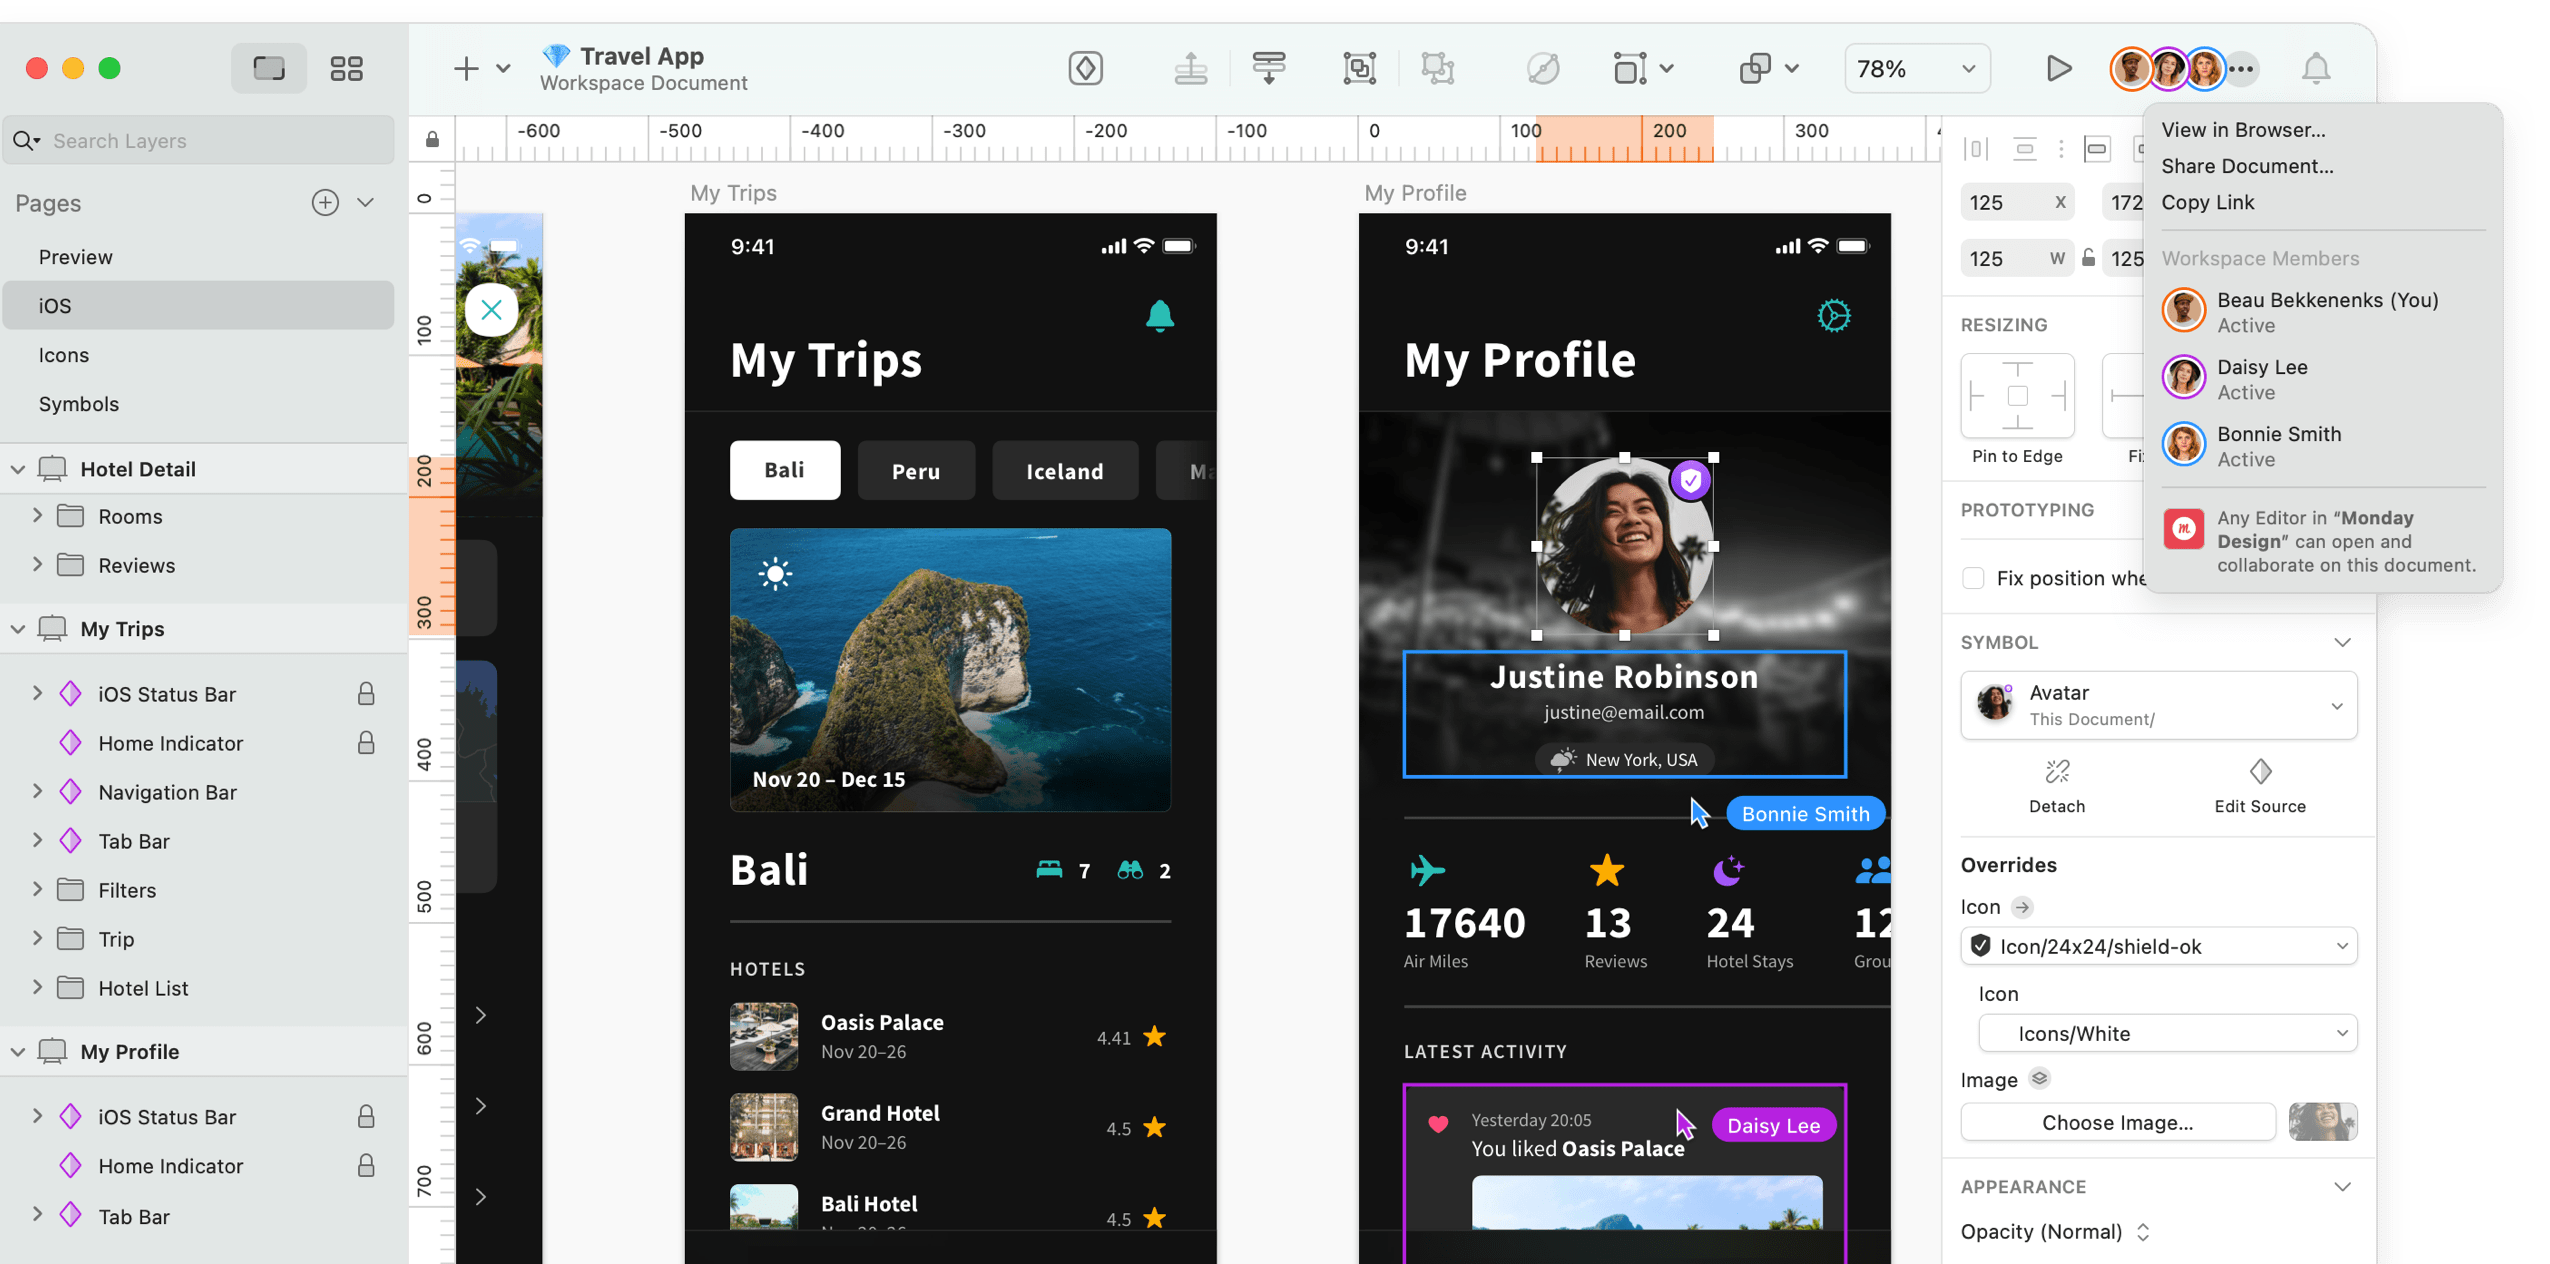The image size is (2550, 1264).
Task: Click Copy Link in the menu
Action: click(2207, 202)
